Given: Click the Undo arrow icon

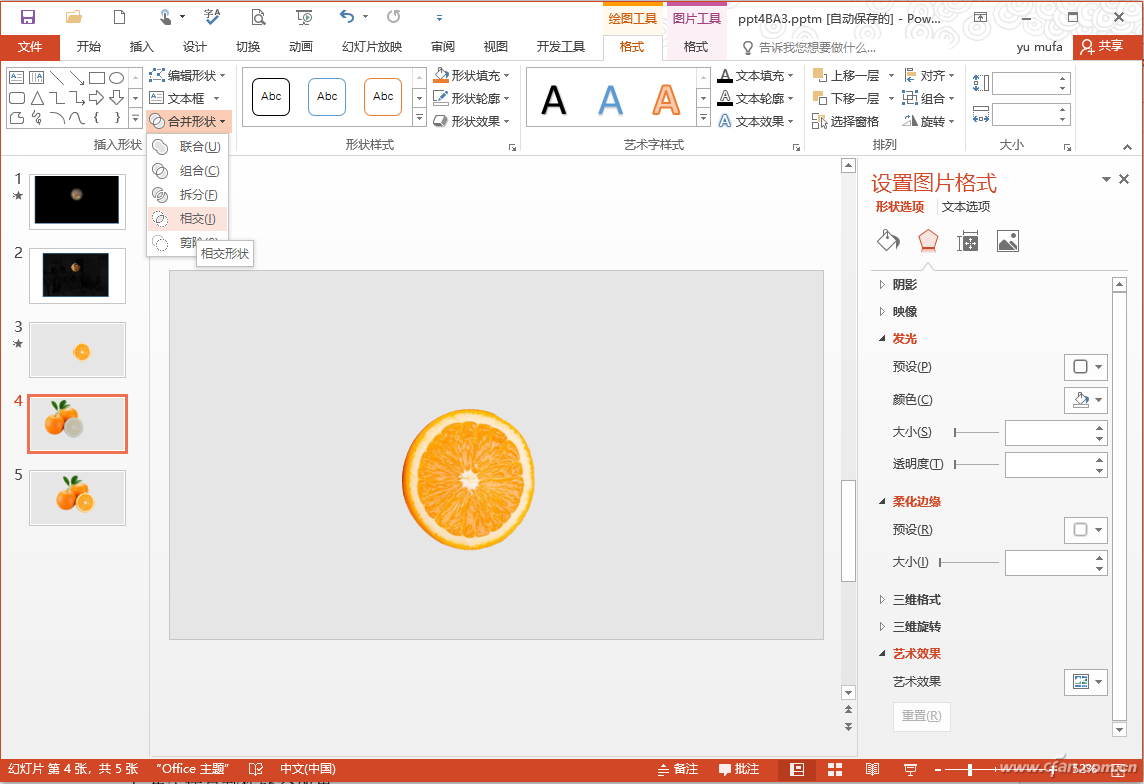Looking at the screenshot, I should pos(346,17).
